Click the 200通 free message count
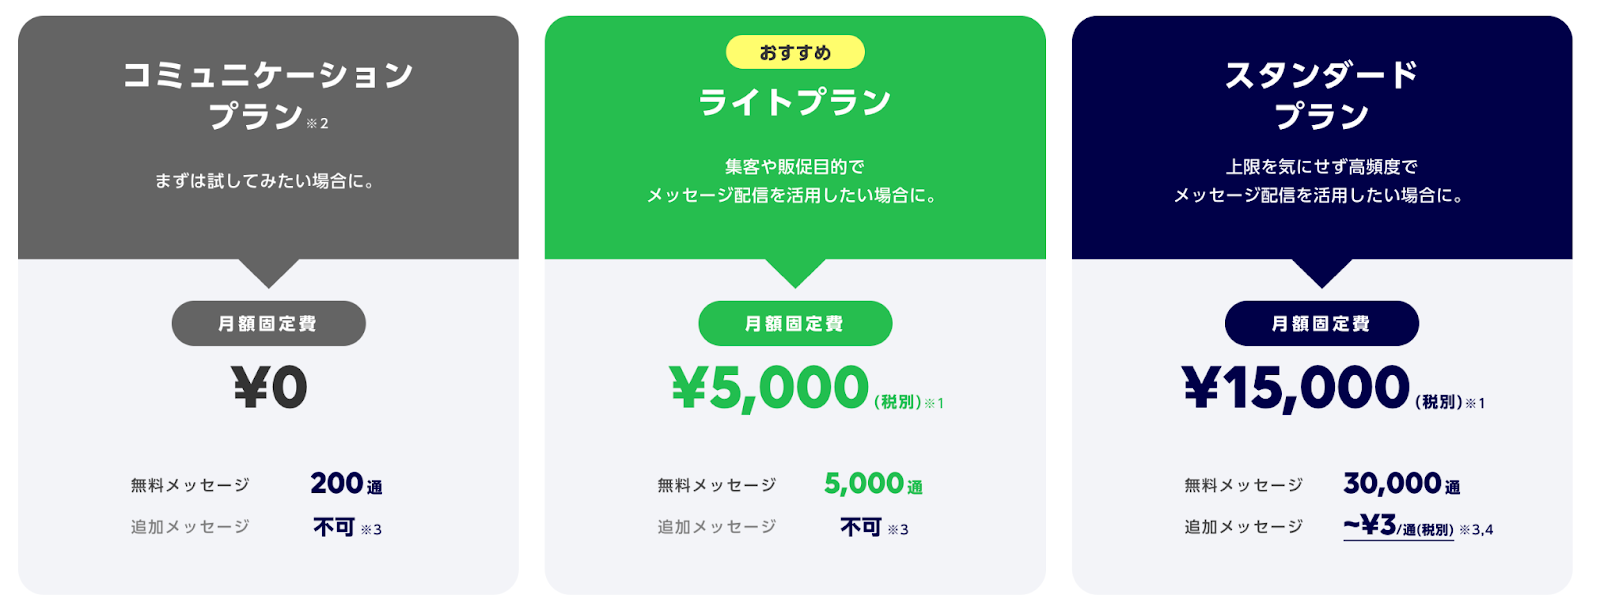The width and height of the screenshot is (1600, 601). tap(346, 484)
